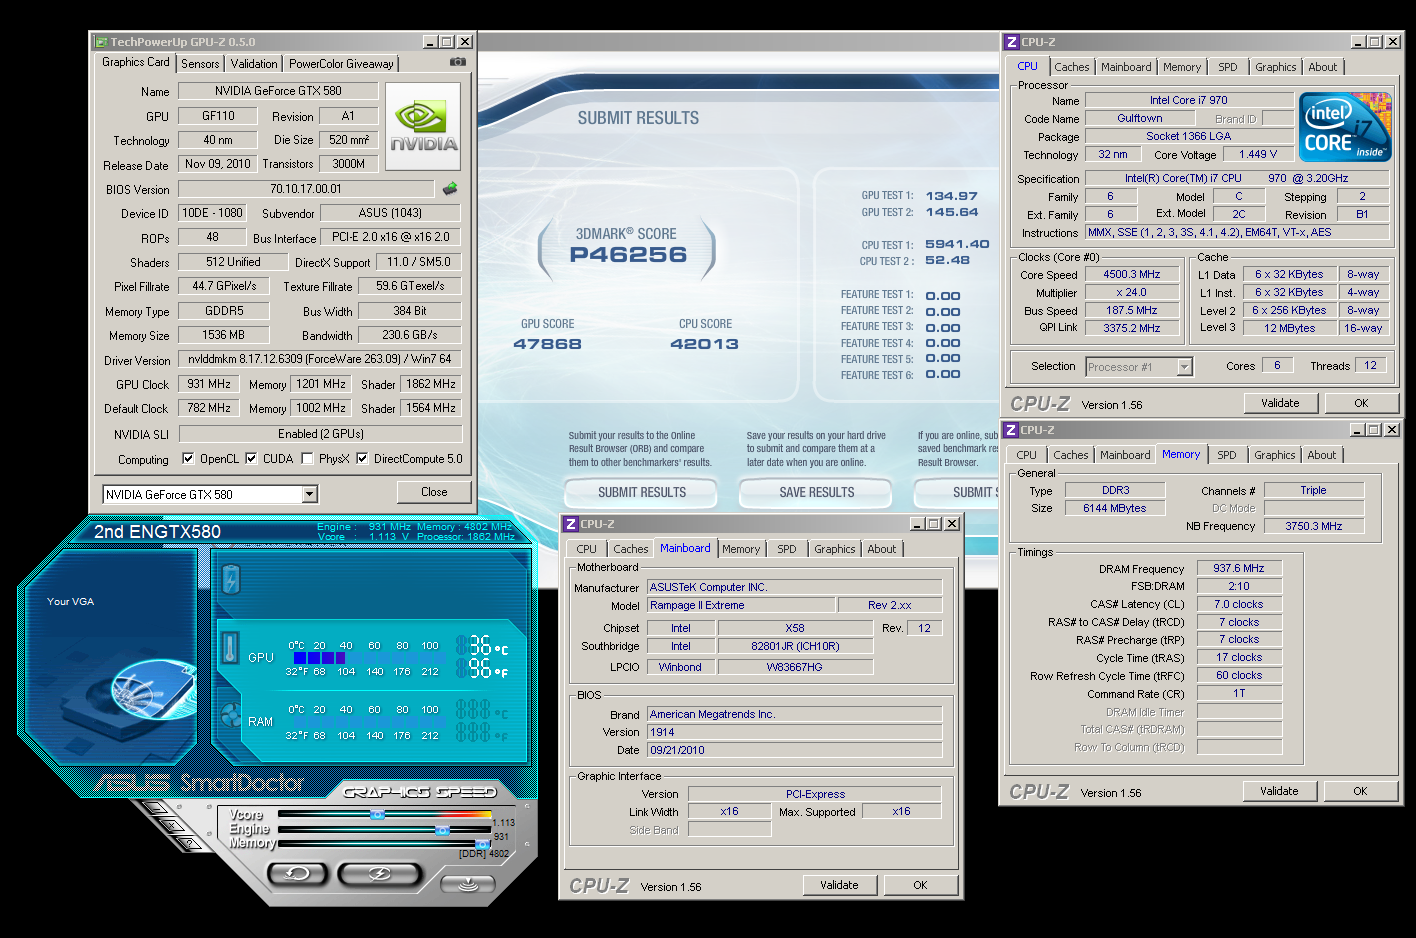The width and height of the screenshot is (1416, 938).
Task: Open the PowerColor Giveaway tab
Action: (x=341, y=64)
